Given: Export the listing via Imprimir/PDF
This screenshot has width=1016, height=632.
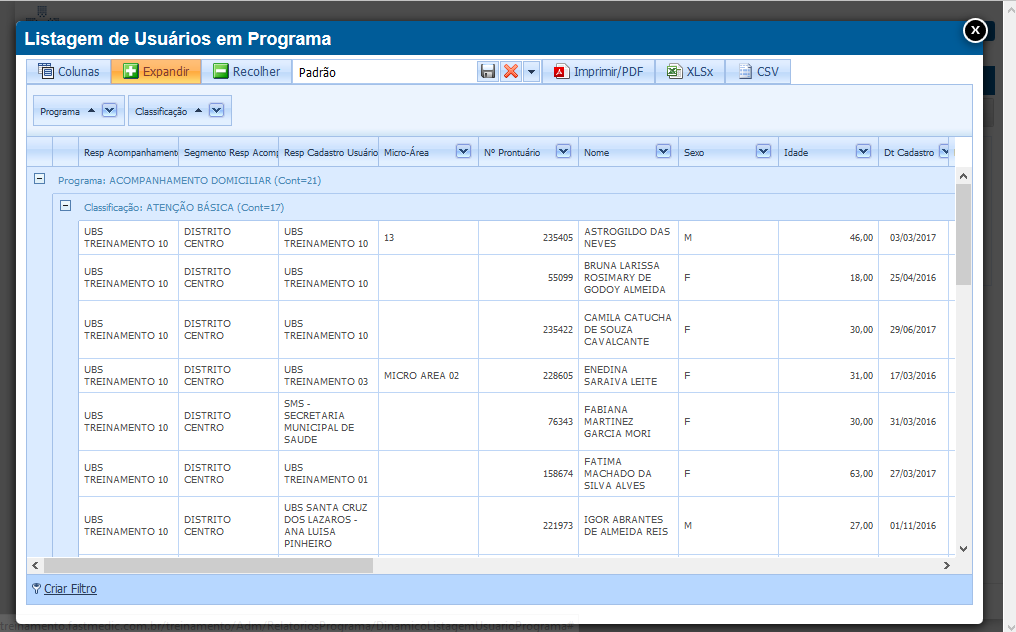Looking at the screenshot, I should (x=598, y=71).
